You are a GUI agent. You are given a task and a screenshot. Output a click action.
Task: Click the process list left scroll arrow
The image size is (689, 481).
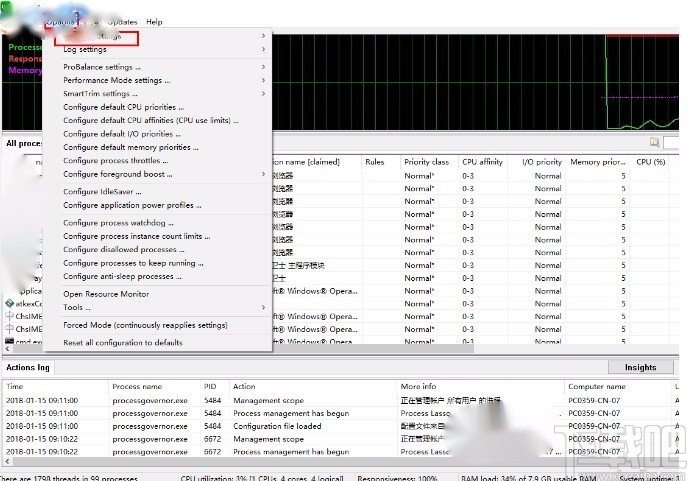7,349
